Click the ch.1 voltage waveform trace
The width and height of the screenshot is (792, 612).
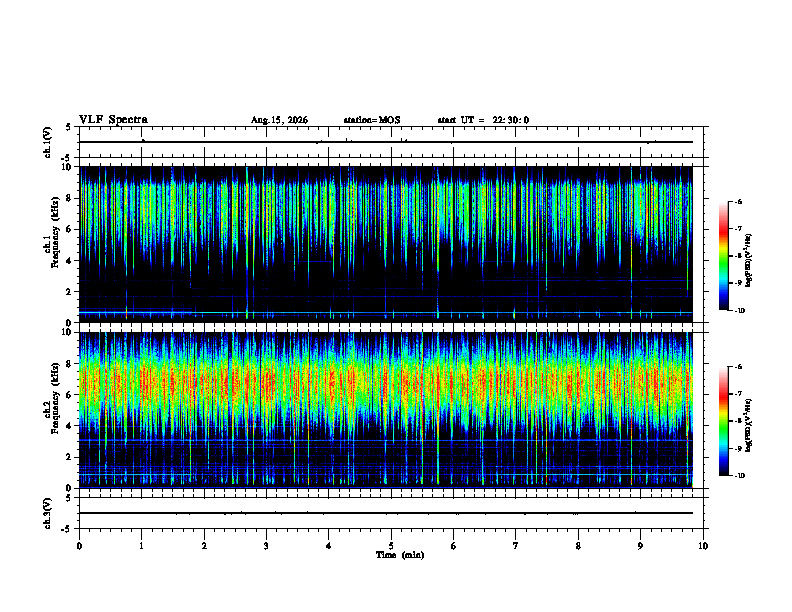coord(386,142)
